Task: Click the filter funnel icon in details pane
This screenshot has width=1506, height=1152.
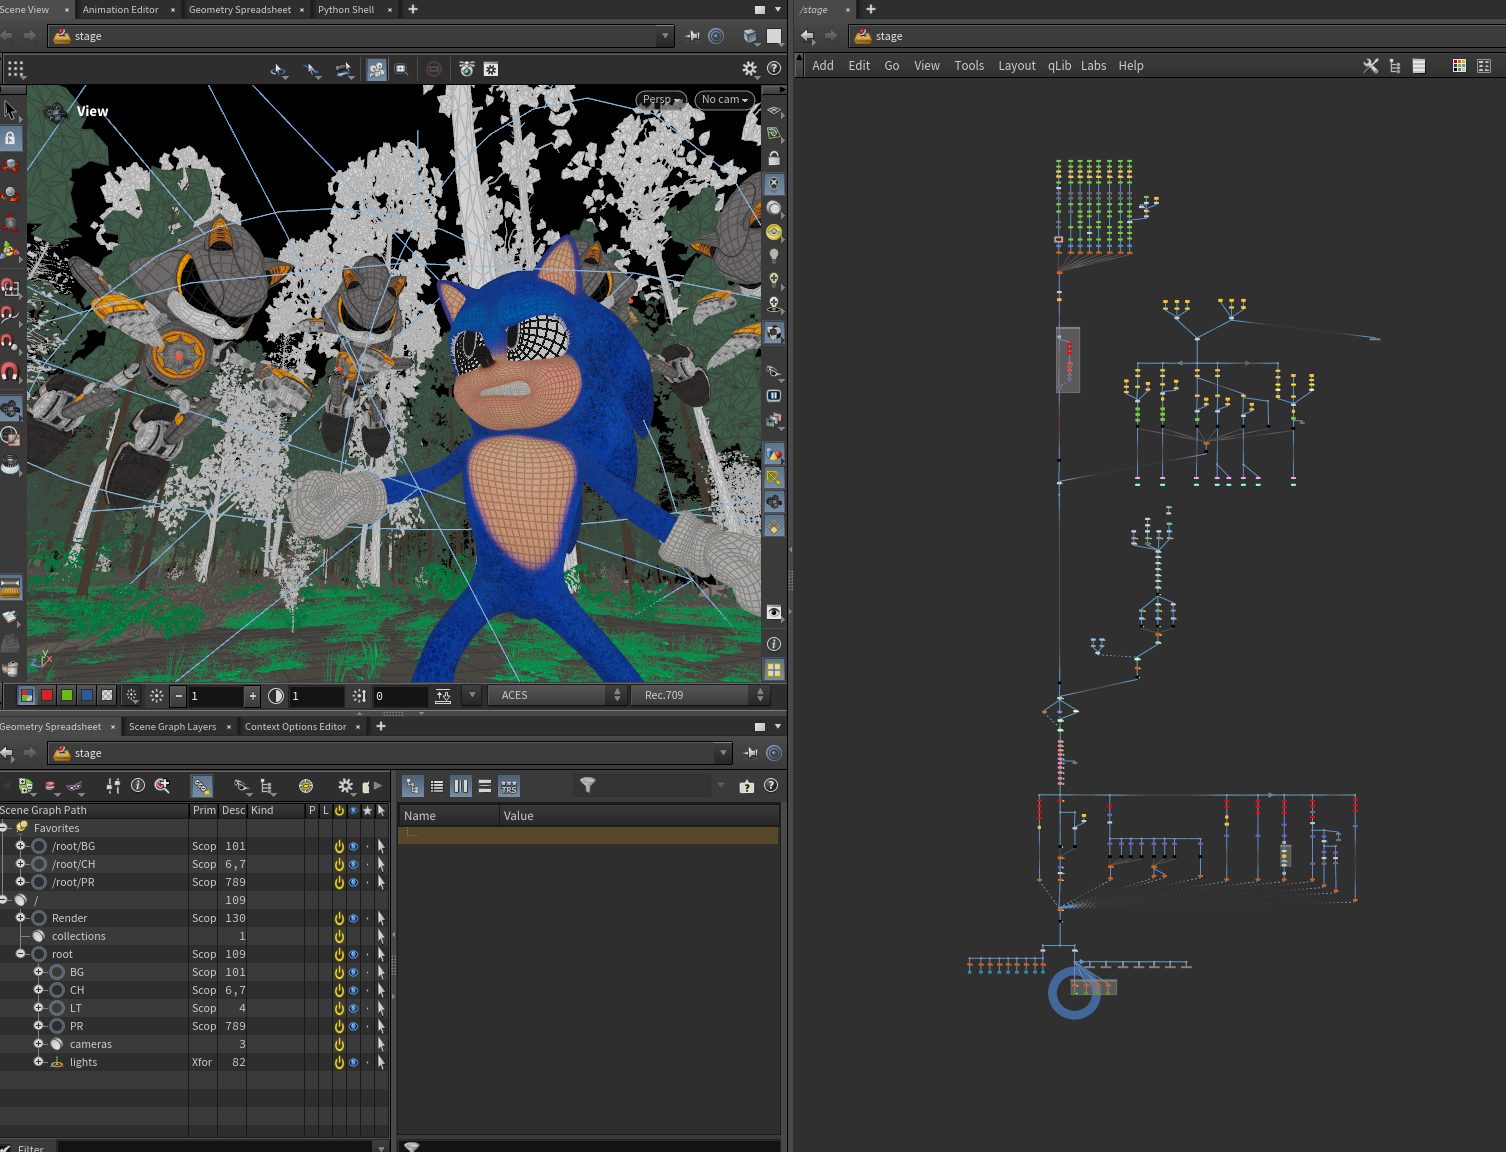Action: (x=588, y=786)
